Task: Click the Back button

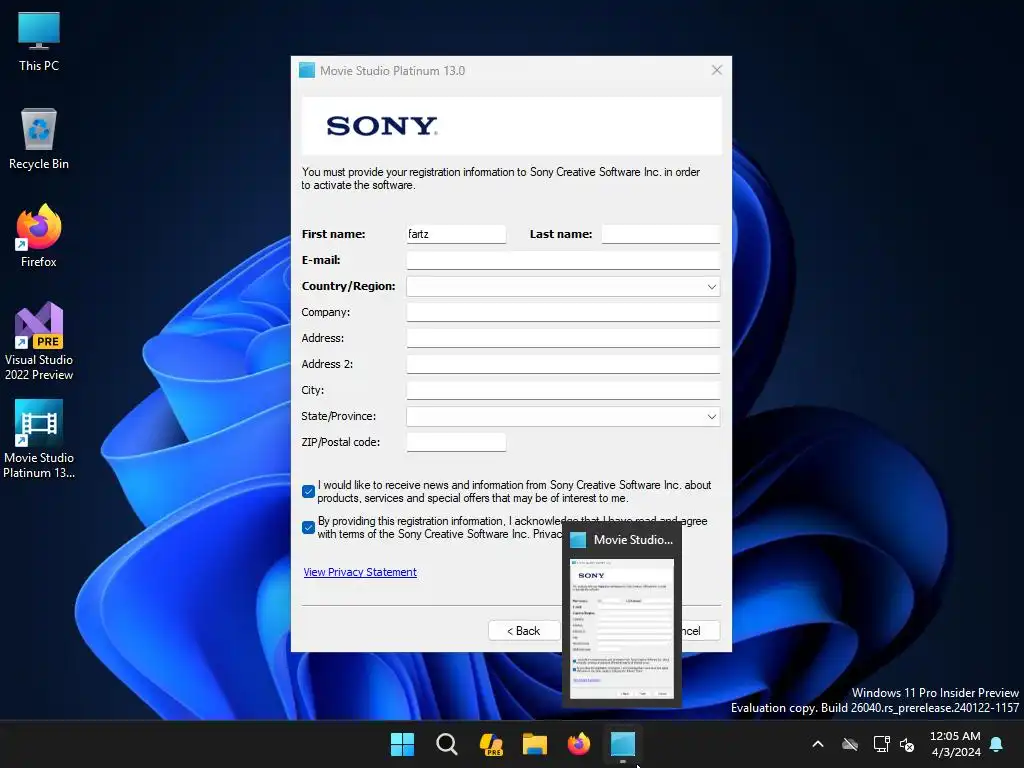Action: click(524, 631)
